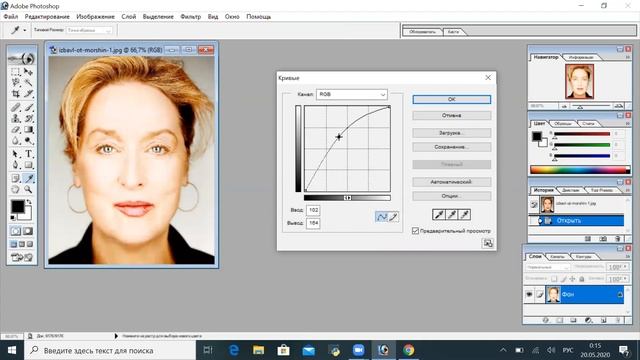Switch to Standard editing mode
640x360 pixels.
pyautogui.click(x=16, y=231)
